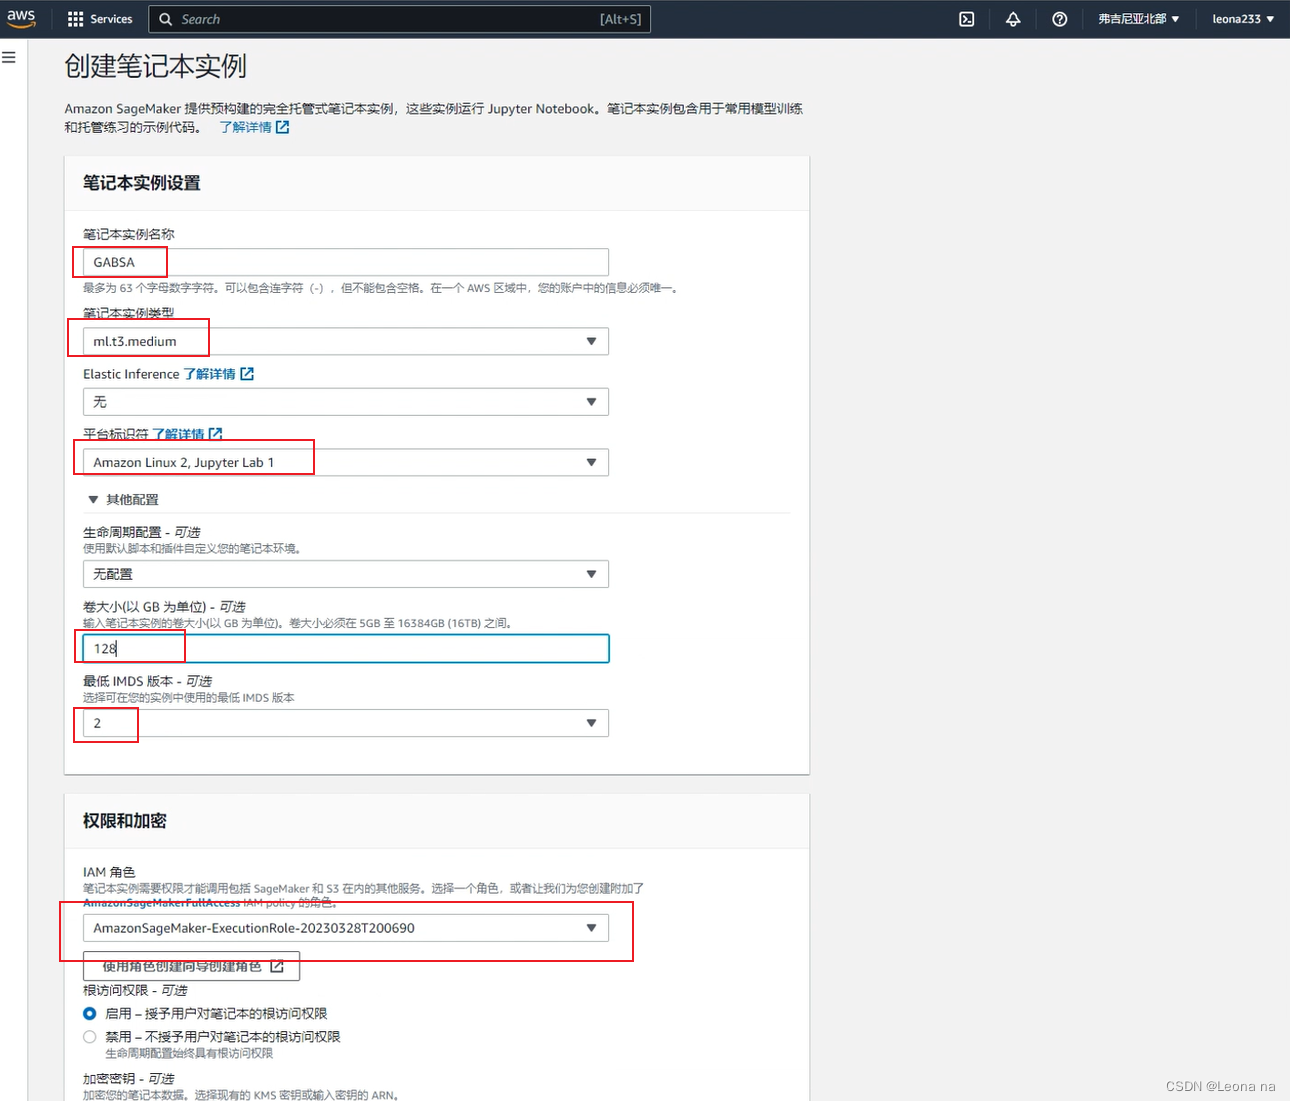1290x1101 pixels.
Task: Collapse the 其他配置 section
Action: tap(123, 499)
